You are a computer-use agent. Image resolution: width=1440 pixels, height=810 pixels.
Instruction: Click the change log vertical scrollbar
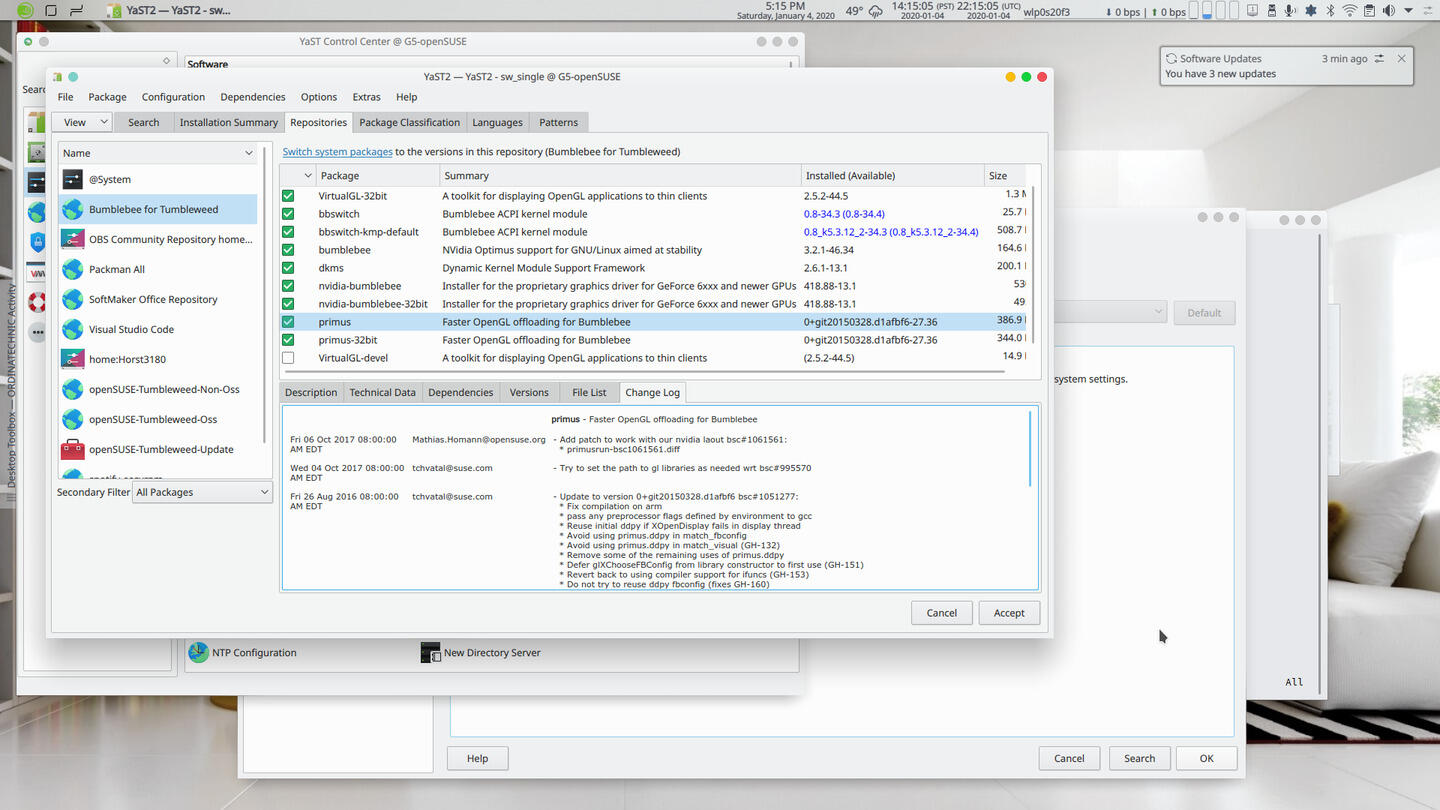click(1030, 448)
